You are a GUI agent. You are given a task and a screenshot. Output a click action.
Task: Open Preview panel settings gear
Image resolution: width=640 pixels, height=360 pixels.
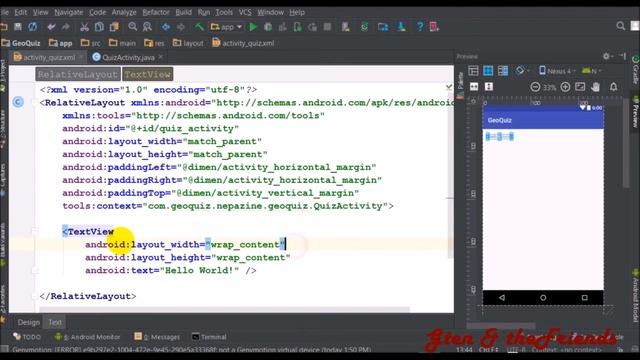[606, 56]
